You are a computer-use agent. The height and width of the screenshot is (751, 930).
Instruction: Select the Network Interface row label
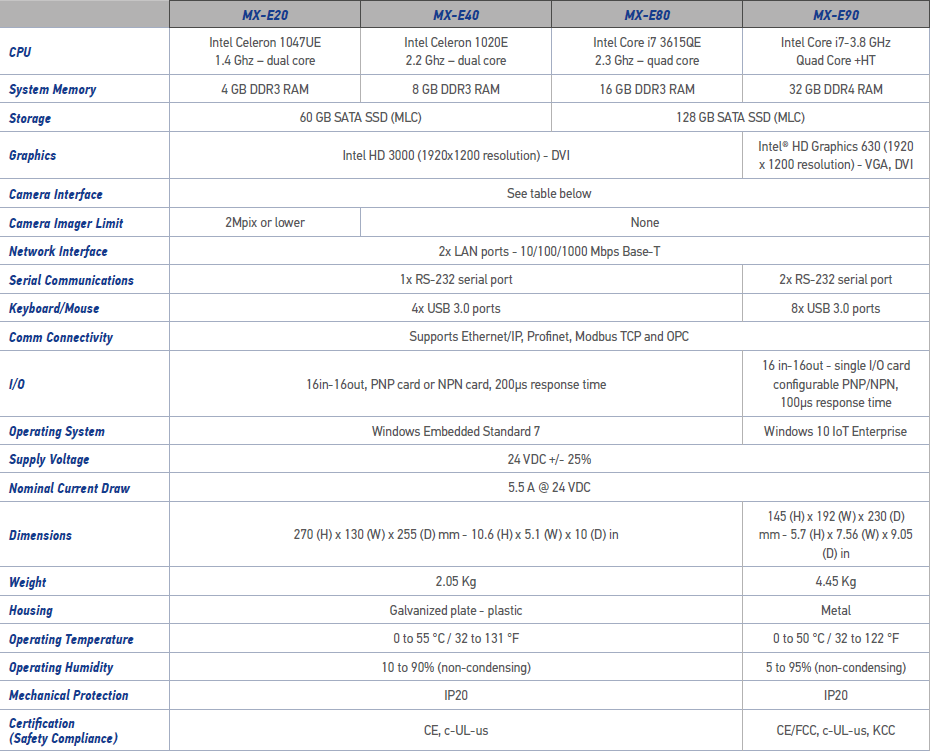coord(58,252)
